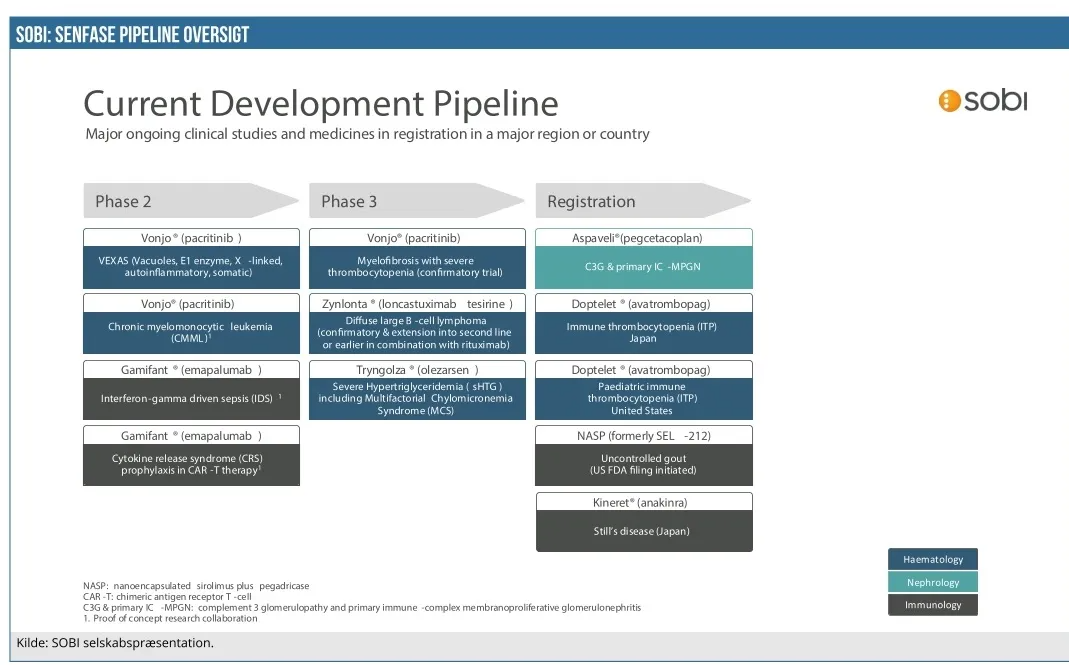
Task: Click Interferon-gamma driven sepsis box
Action: [191, 398]
